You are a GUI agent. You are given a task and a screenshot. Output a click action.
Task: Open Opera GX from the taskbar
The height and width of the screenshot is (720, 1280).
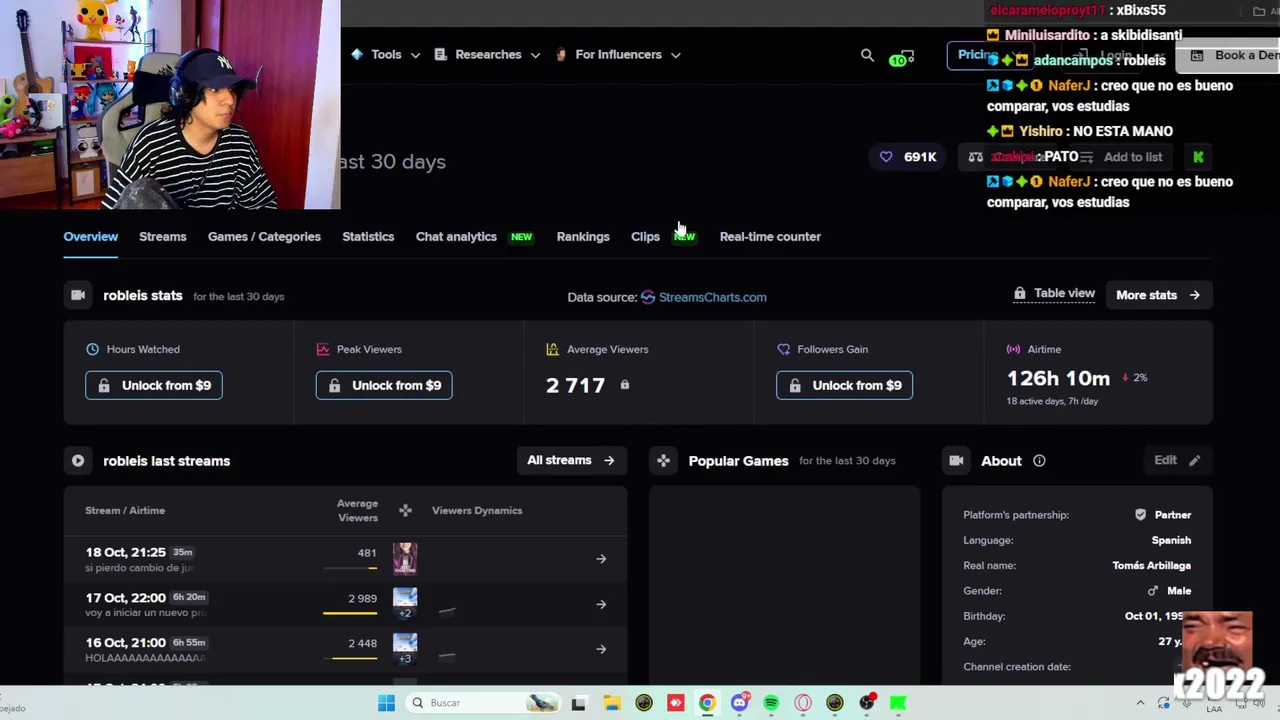click(803, 703)
